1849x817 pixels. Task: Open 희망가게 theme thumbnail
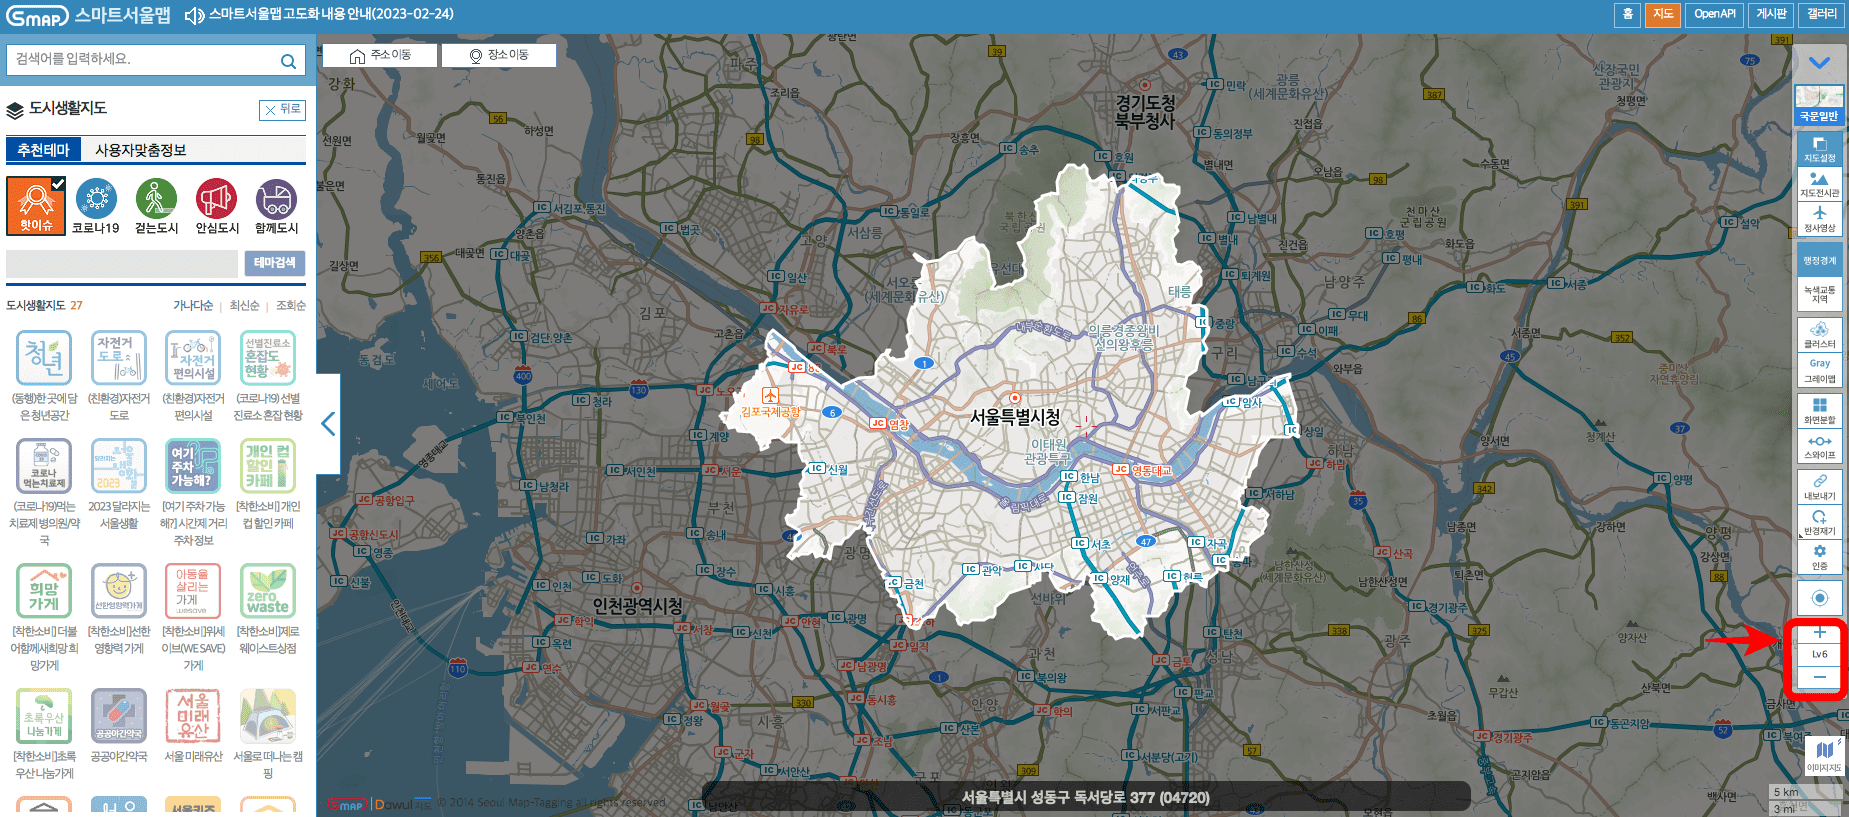click(44, 591)
